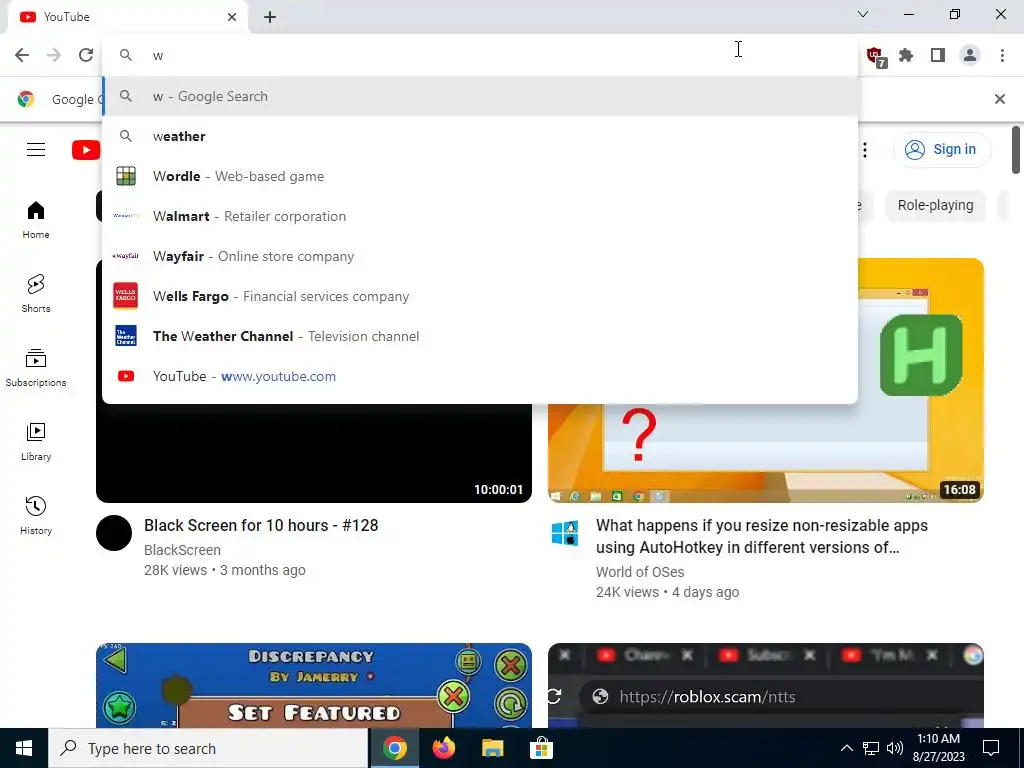
Task: Launch Firefox from the taskbar
Action: coord(443,748)
